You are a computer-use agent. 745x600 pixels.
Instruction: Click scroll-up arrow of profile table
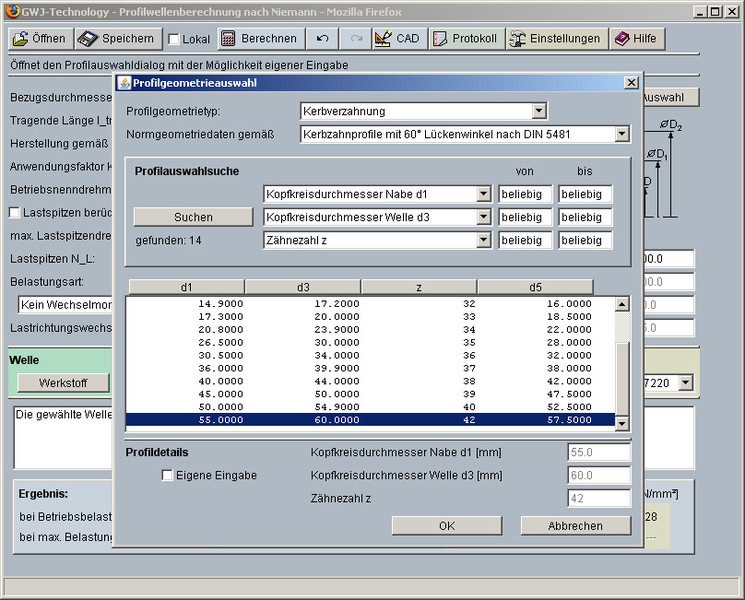click(x=622, y=305)
